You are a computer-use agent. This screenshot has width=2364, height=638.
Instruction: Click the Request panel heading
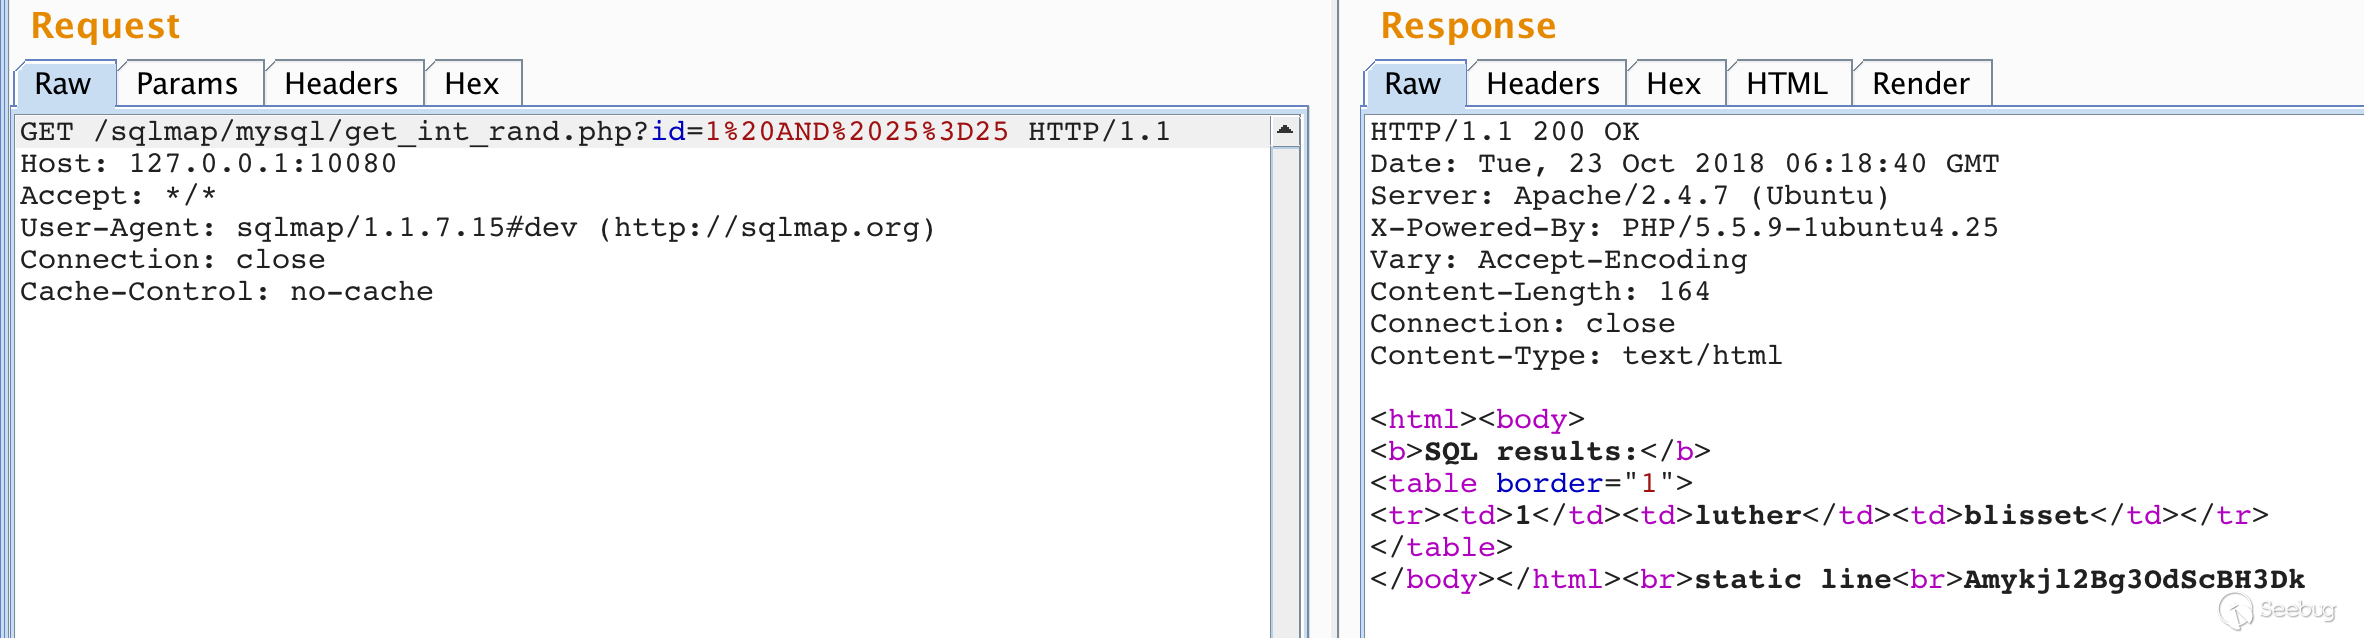pyautogui.click(x=106, y=26)
